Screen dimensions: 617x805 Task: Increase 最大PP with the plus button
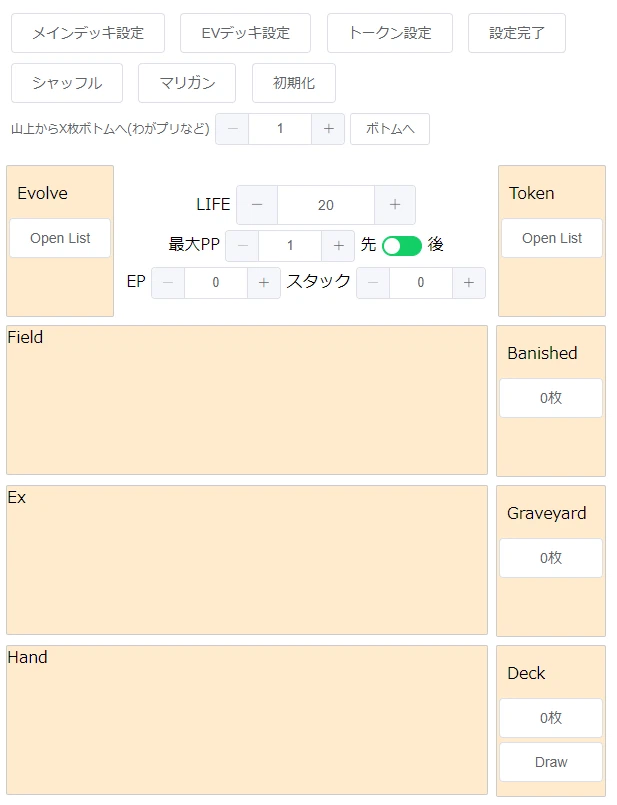(338, 246)
